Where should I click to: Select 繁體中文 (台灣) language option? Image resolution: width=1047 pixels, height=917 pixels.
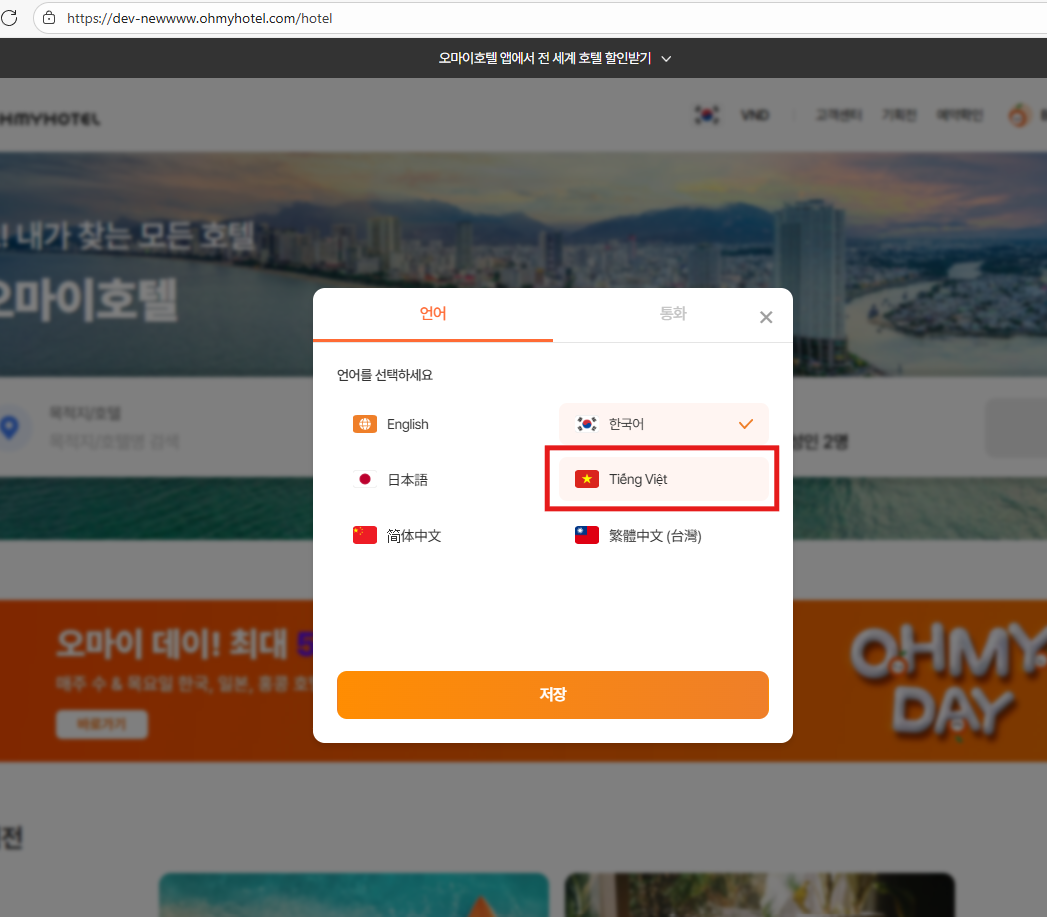point(664,536)
